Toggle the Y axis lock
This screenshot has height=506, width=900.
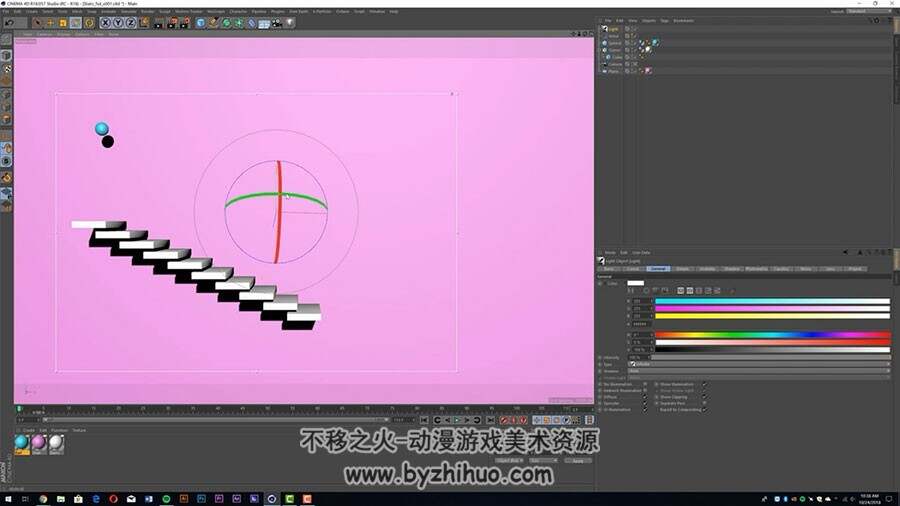point(118,23)
